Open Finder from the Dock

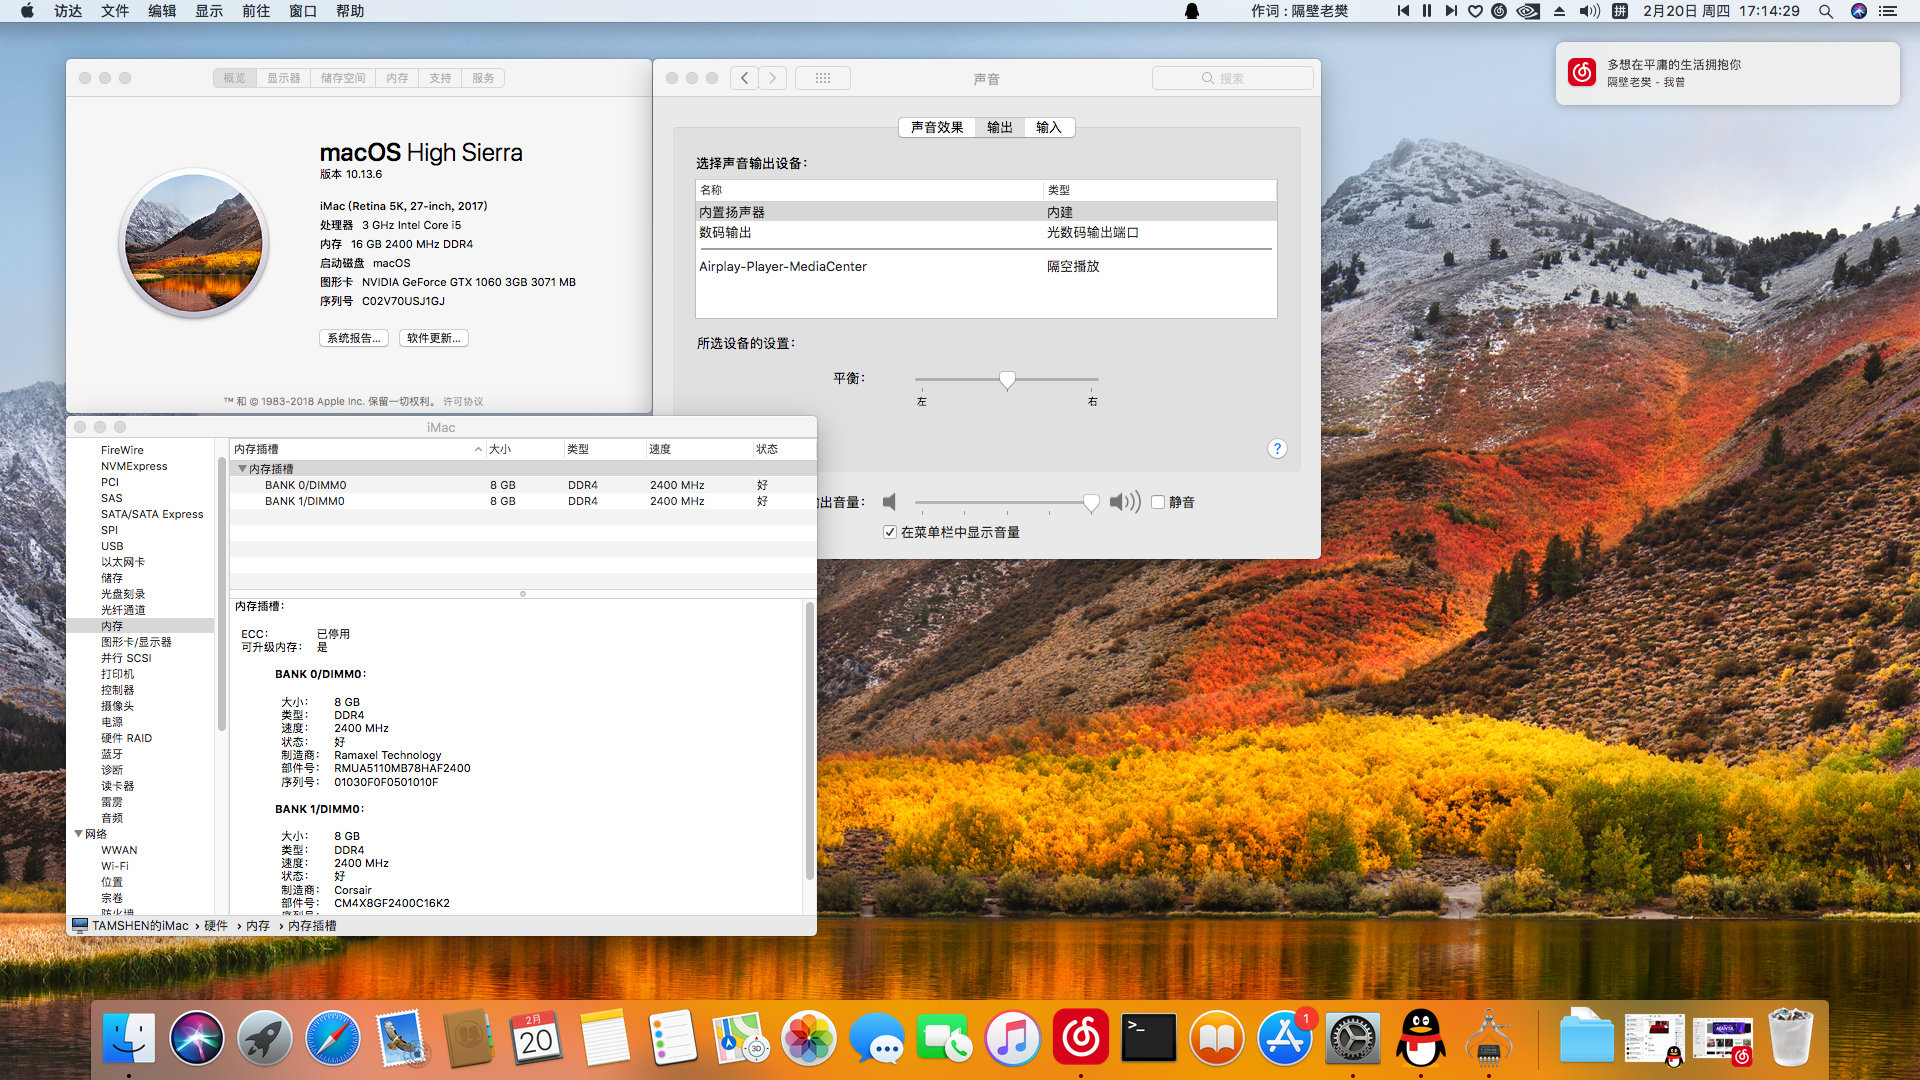point(129,1038)
